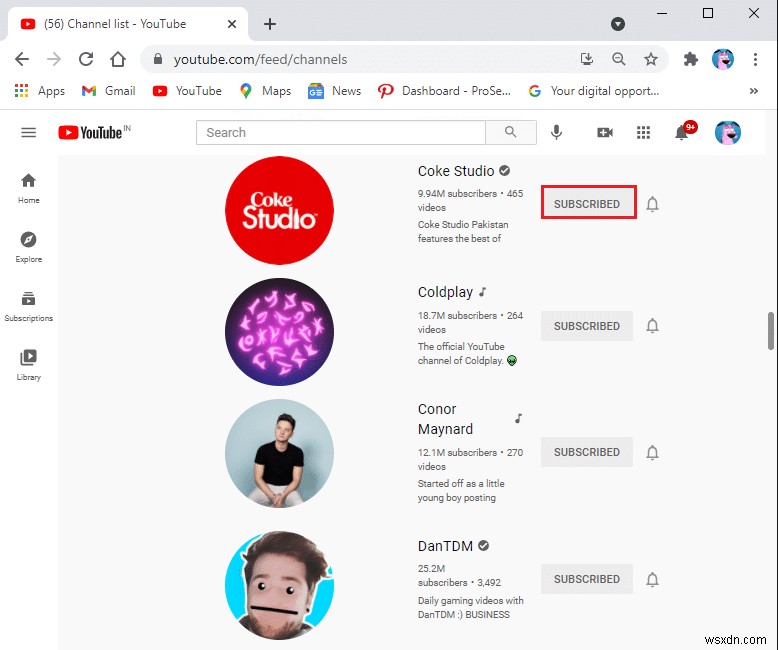Open the DanTDM channel name link
The width and height of the screenshot is (778, 650).
(x=445, y=546)
